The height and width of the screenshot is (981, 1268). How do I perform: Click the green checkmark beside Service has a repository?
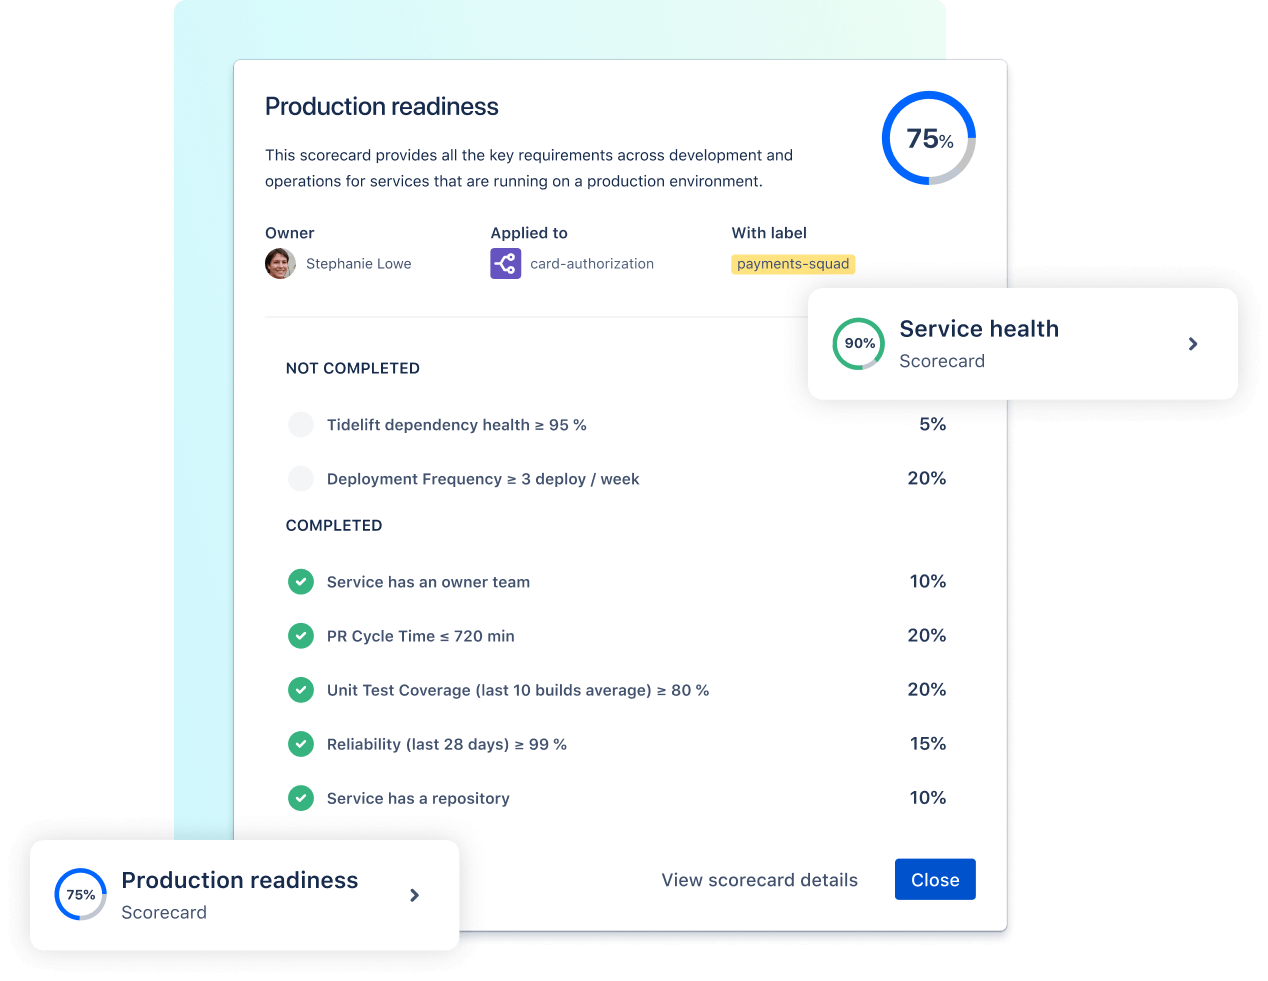pyautogui.click(x=301, y=798)
